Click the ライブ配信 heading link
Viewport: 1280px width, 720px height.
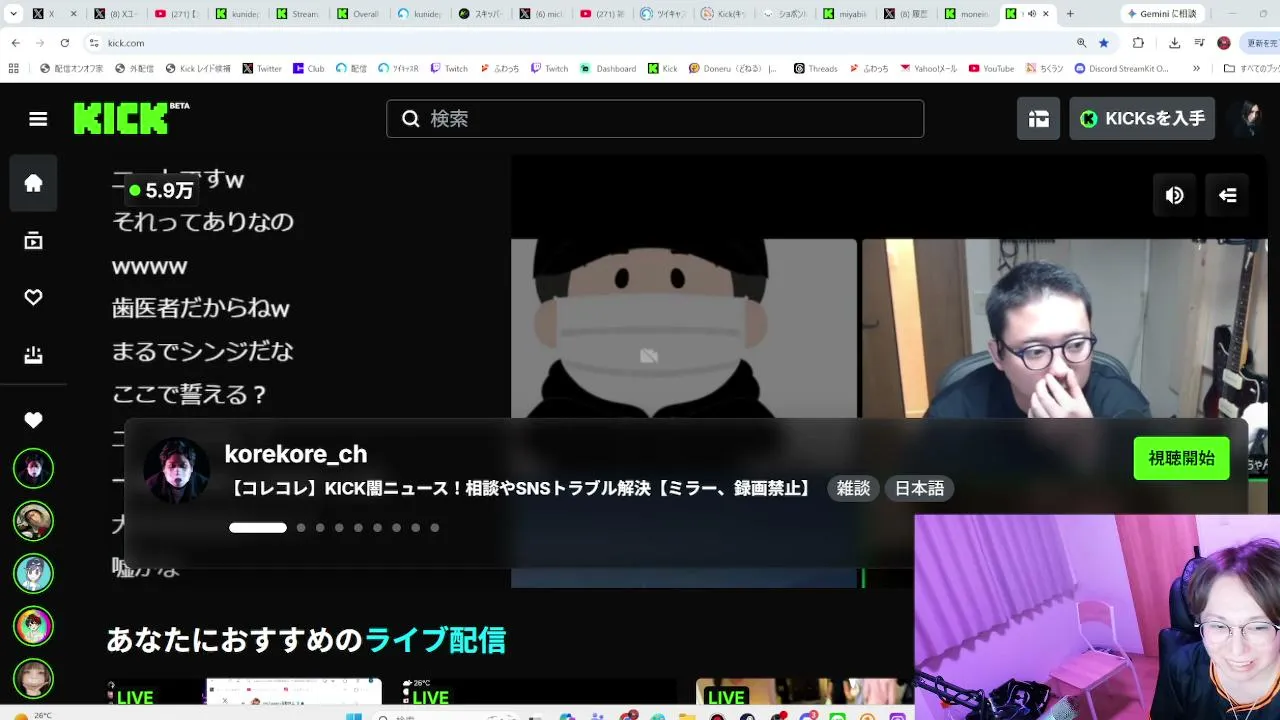435,640
